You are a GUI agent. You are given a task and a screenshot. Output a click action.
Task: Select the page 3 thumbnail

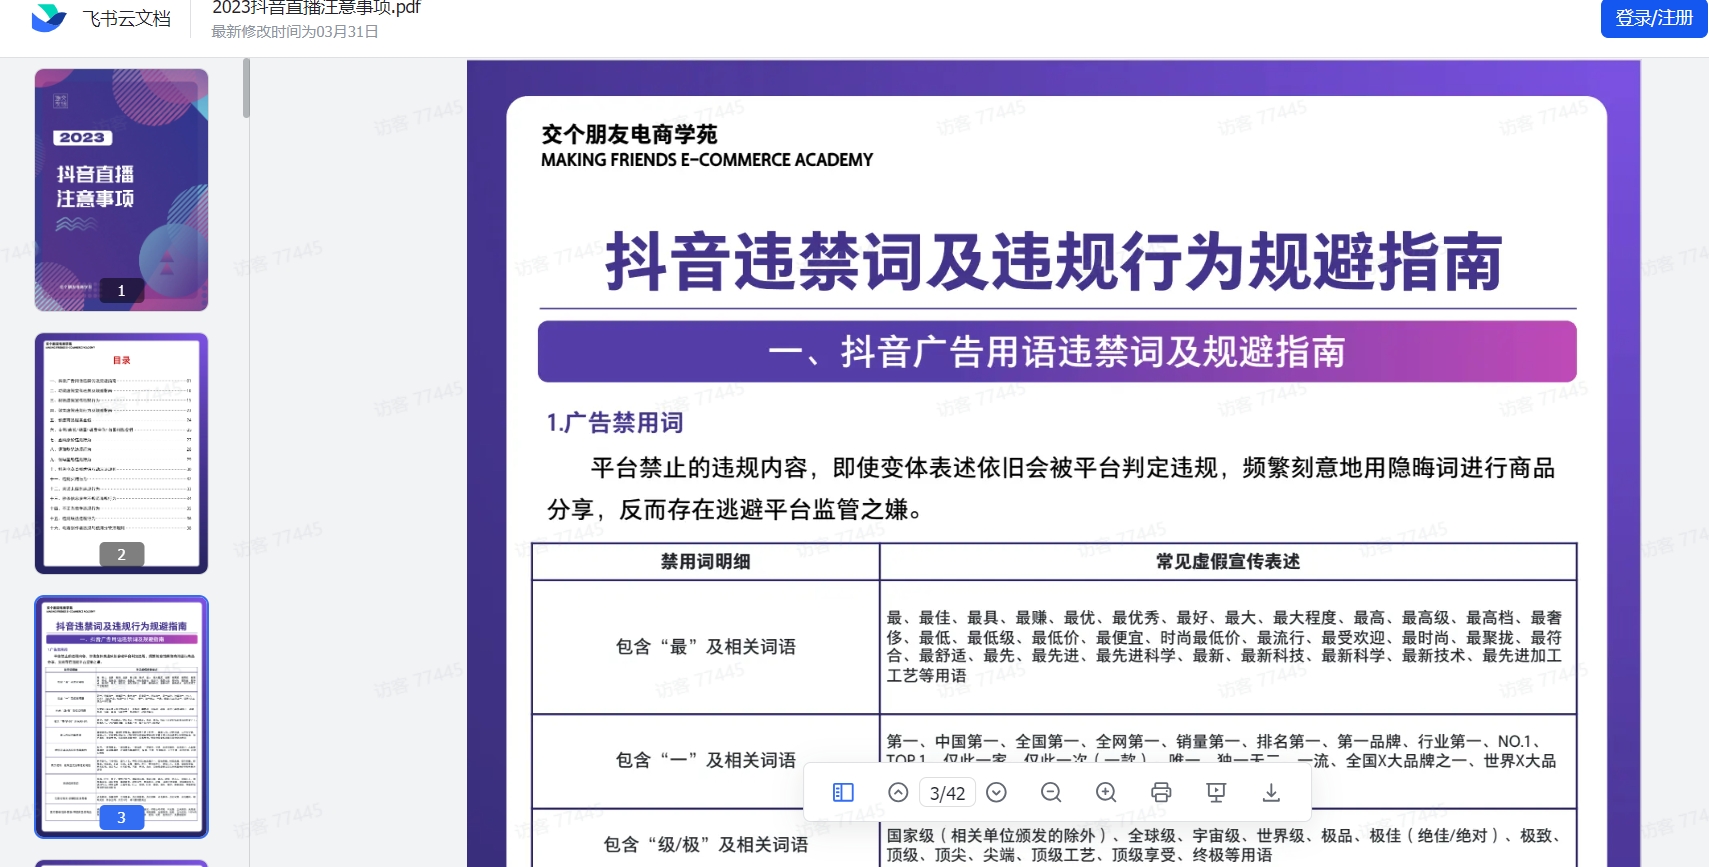tap(121, 716)
